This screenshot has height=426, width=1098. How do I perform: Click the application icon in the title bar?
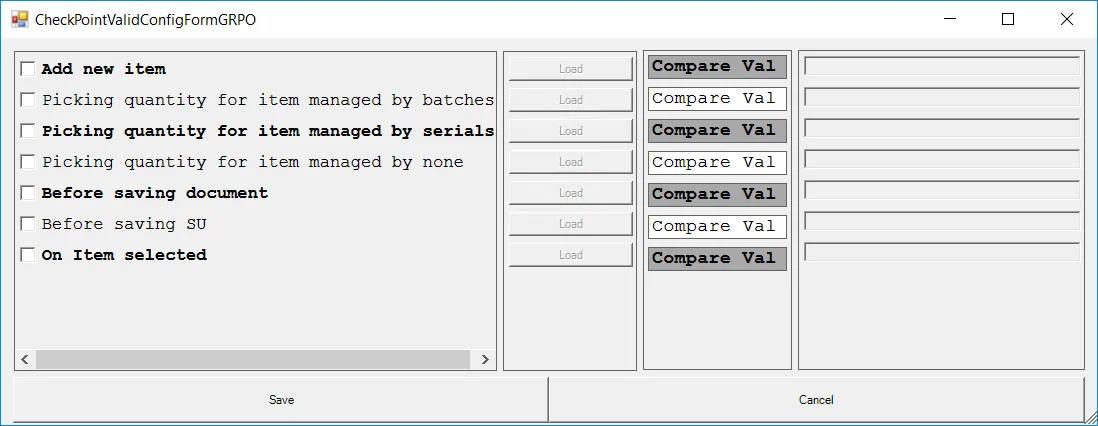tap(19, 19)
